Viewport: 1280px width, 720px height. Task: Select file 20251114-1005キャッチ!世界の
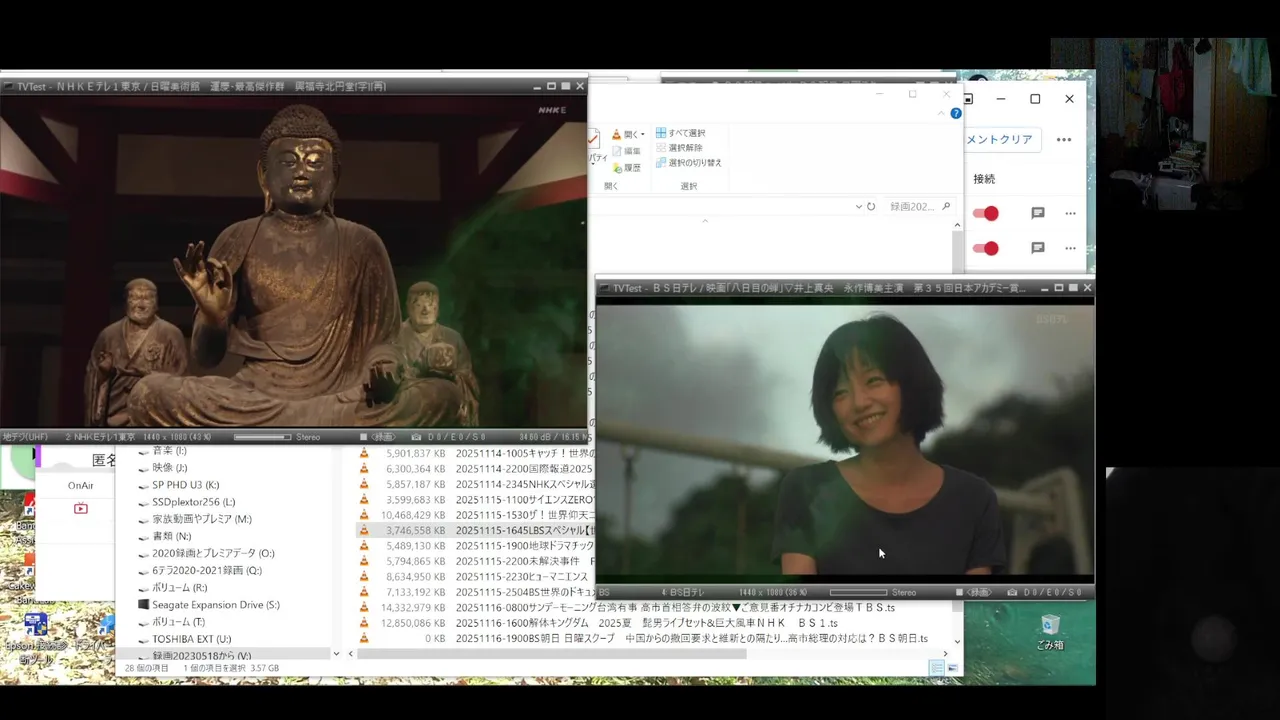[524, 453]
